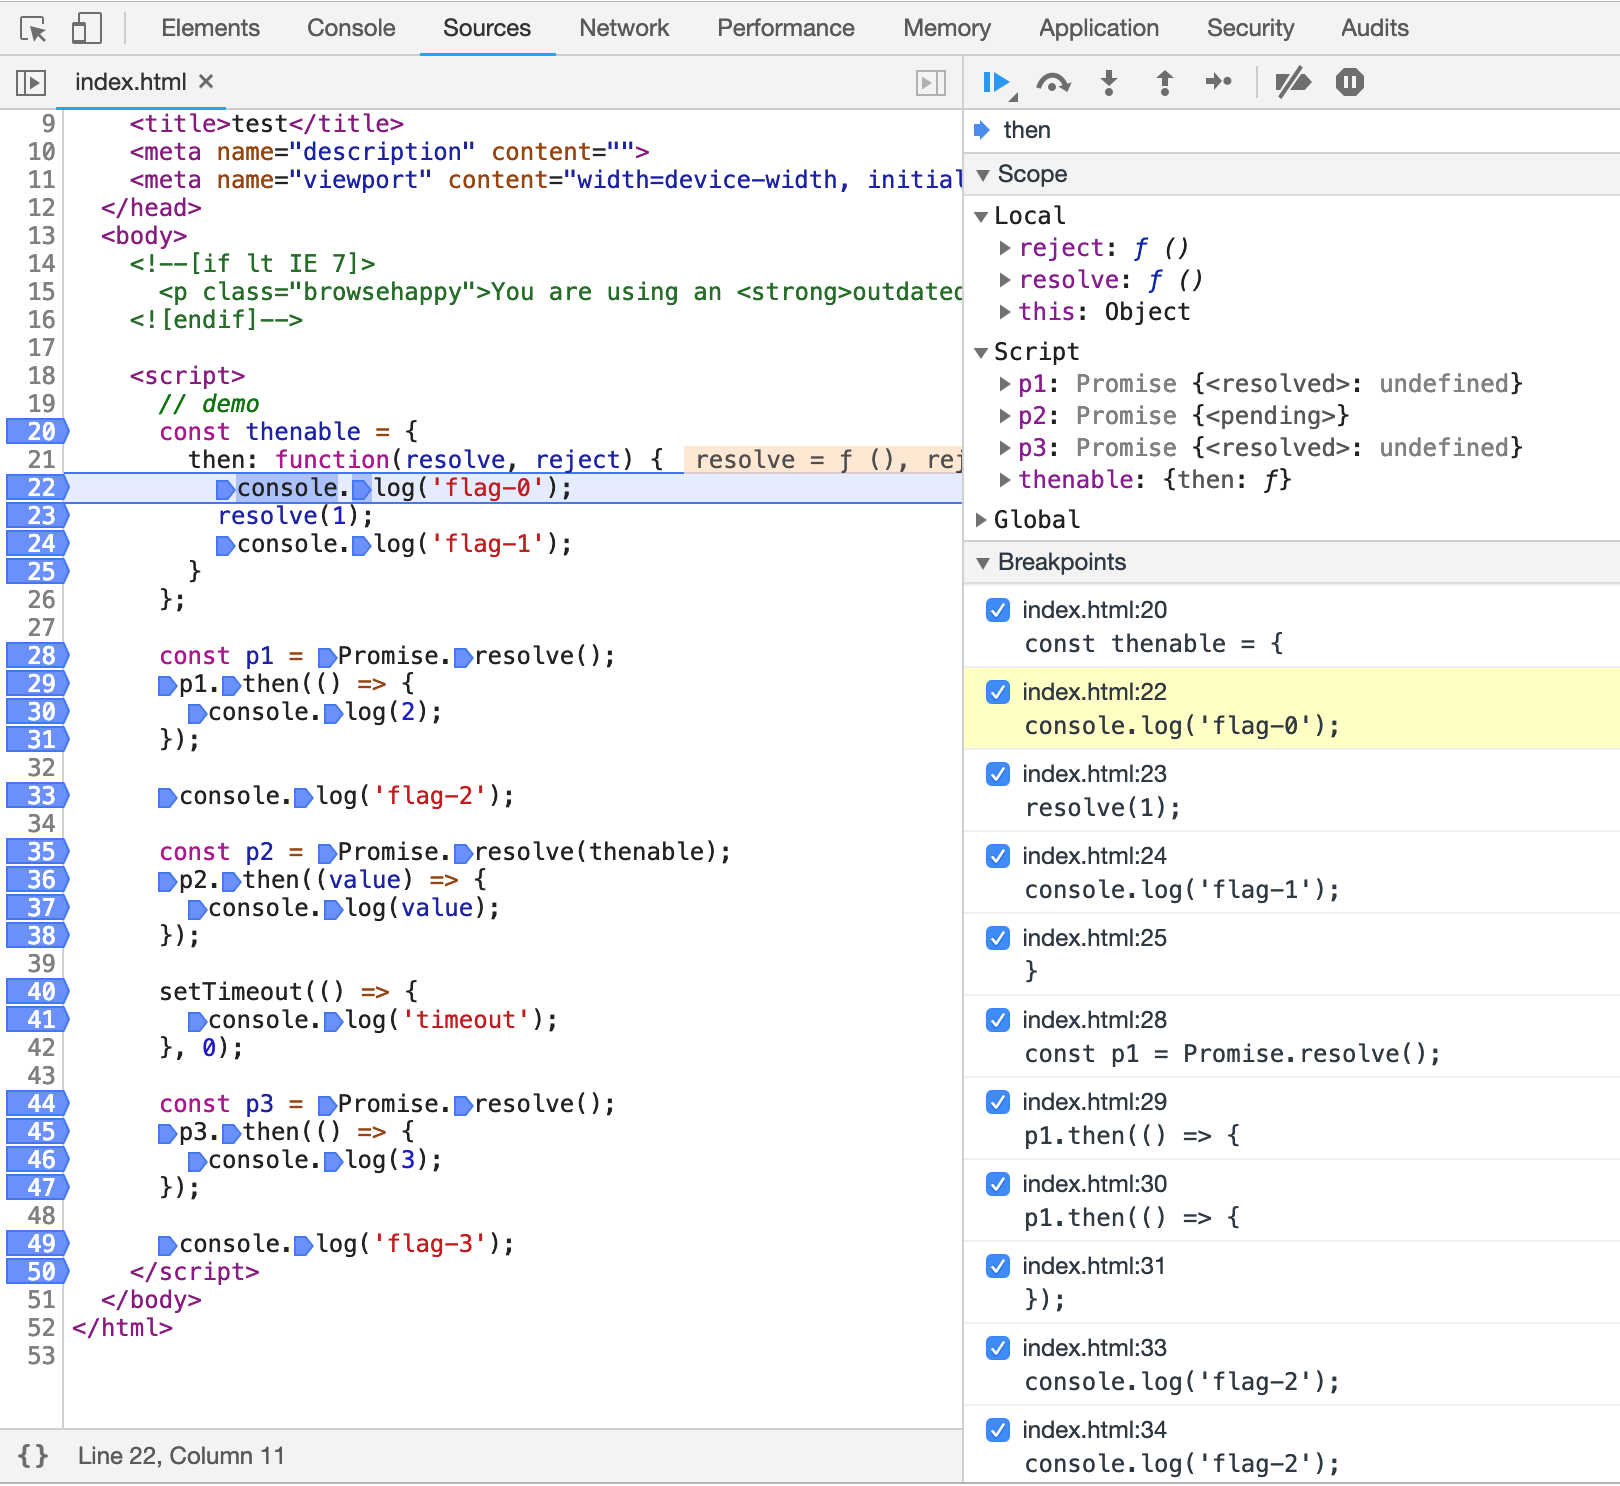Screen dimensions: 1620x1486
Task: Switch to the Audits tab
Action: point(1375,28)
